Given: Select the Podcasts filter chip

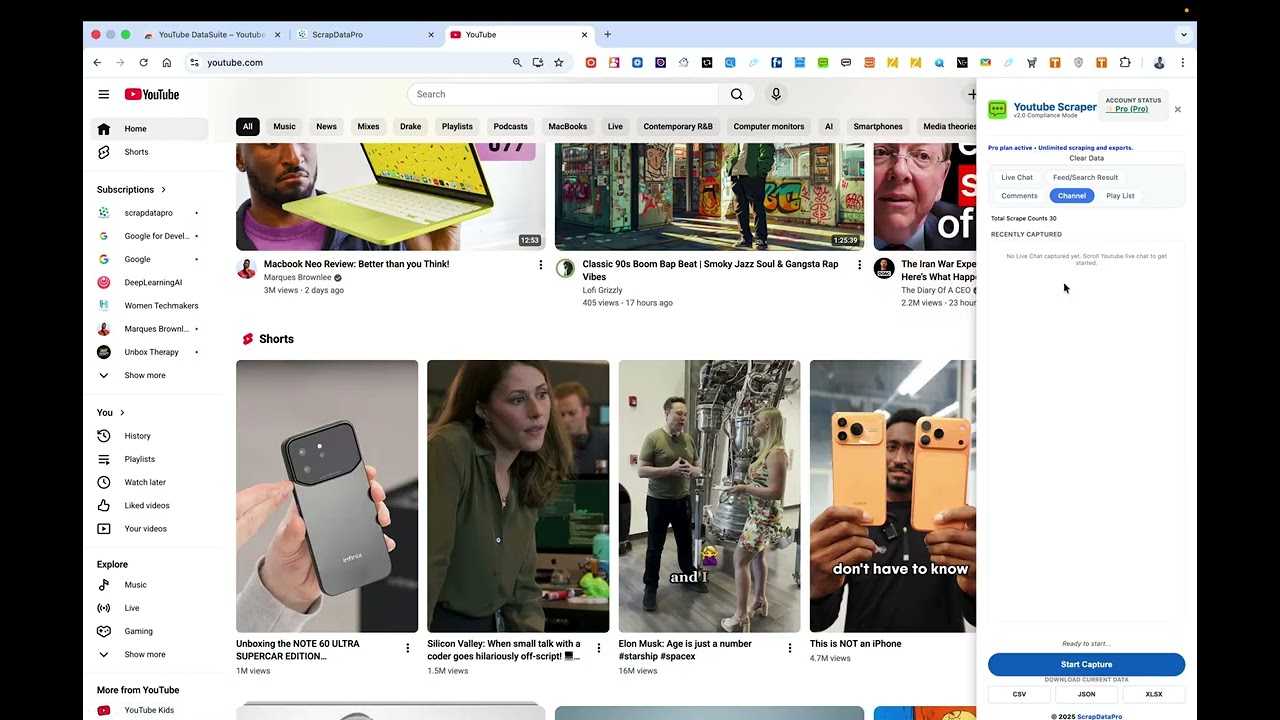Looking at the screenshot, I should 510,126.
